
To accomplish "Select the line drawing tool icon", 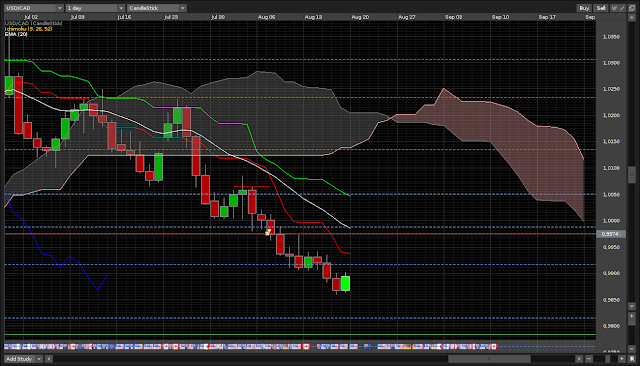I will (622, 8).
